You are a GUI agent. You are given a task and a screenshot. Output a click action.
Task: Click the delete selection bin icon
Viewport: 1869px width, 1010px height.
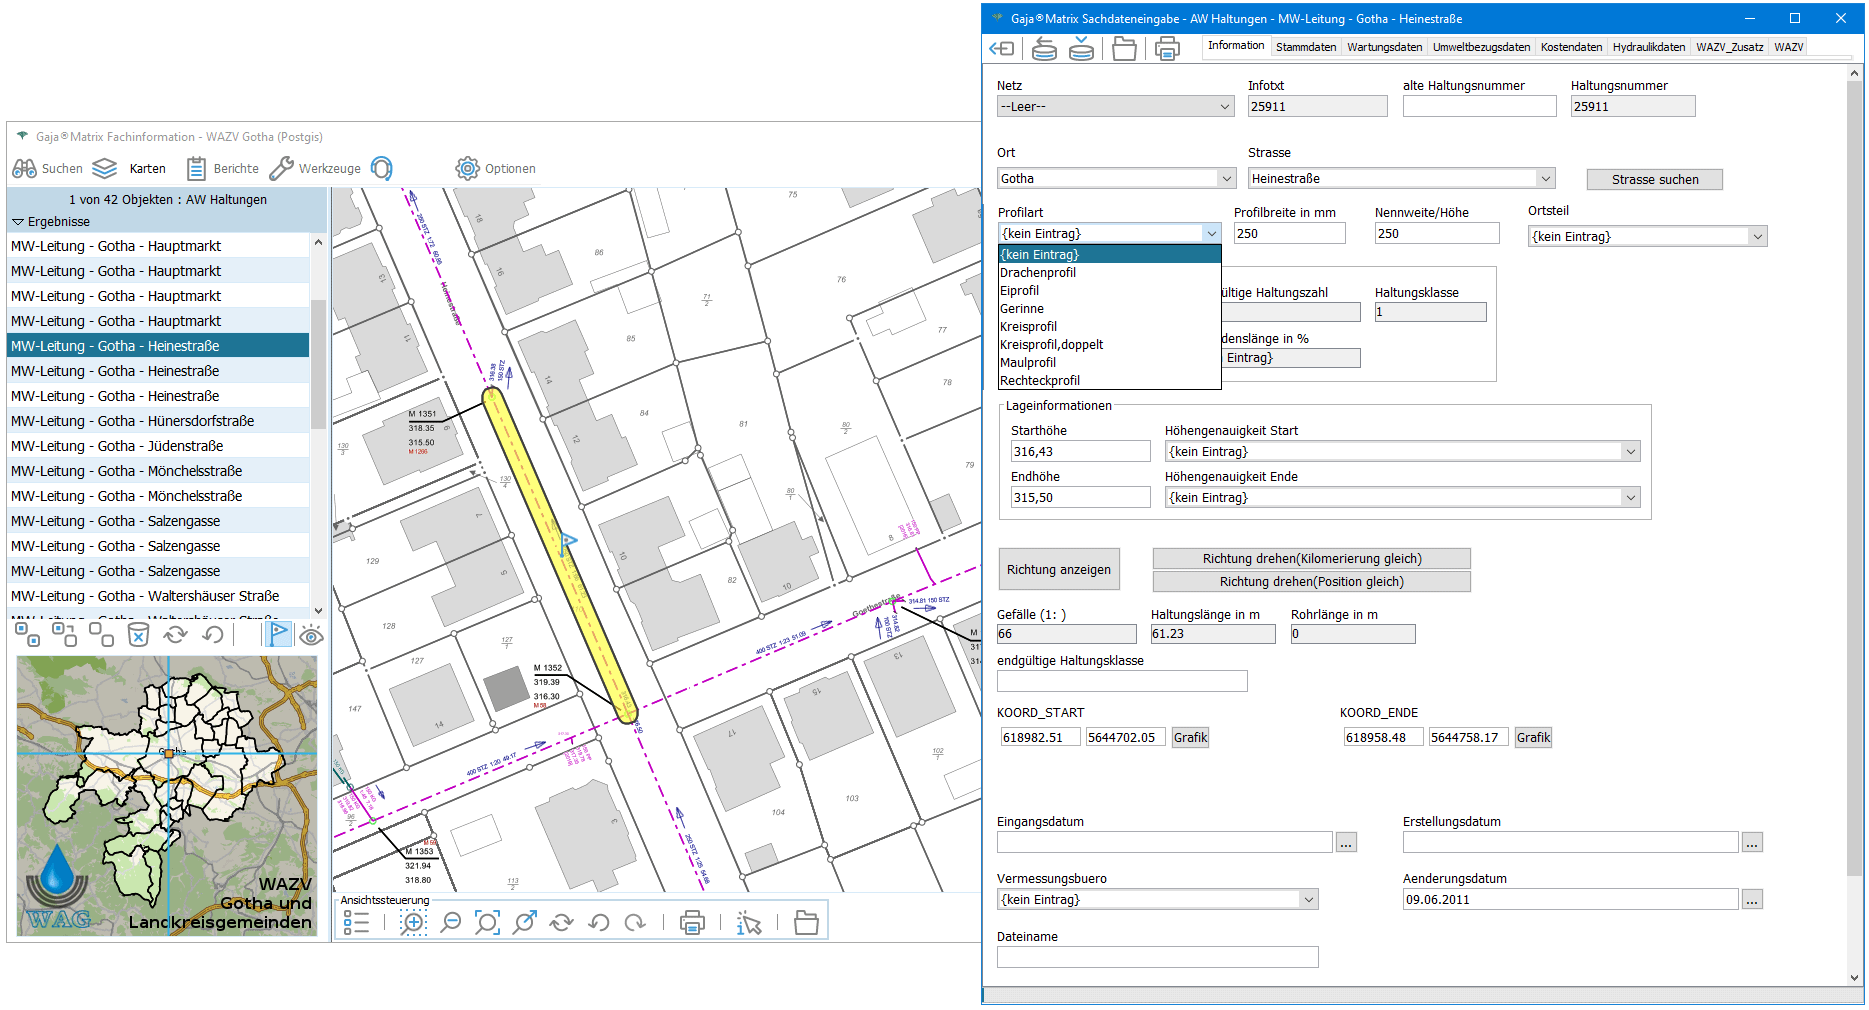pyautogui.click(x=138, y=635)
